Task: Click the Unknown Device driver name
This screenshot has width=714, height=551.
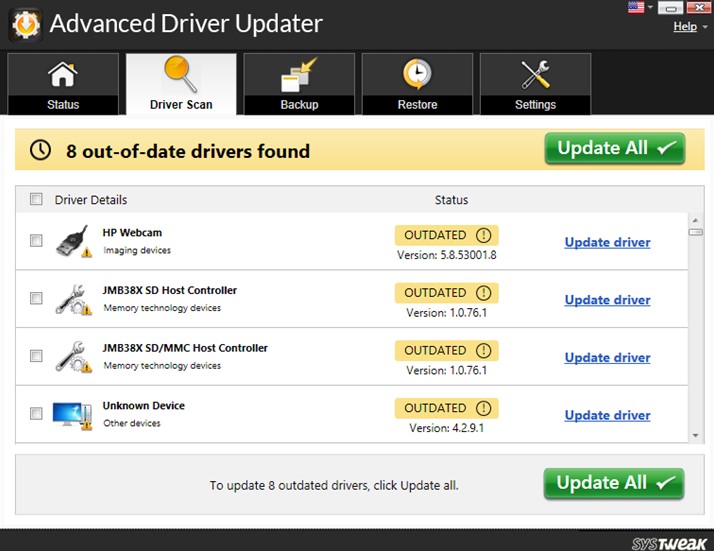Action: pos(143,406)
